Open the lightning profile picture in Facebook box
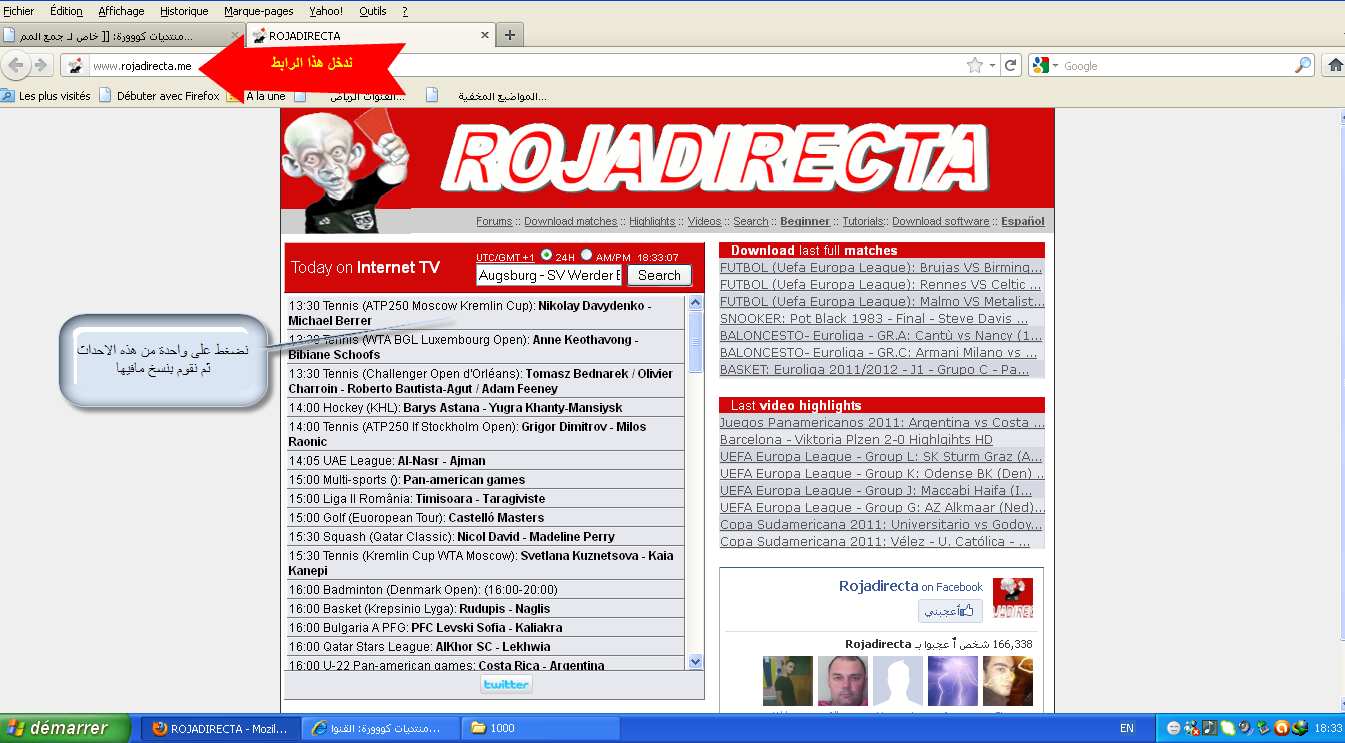The width and height of the screenshot is (1345, 743). point(952,681)
